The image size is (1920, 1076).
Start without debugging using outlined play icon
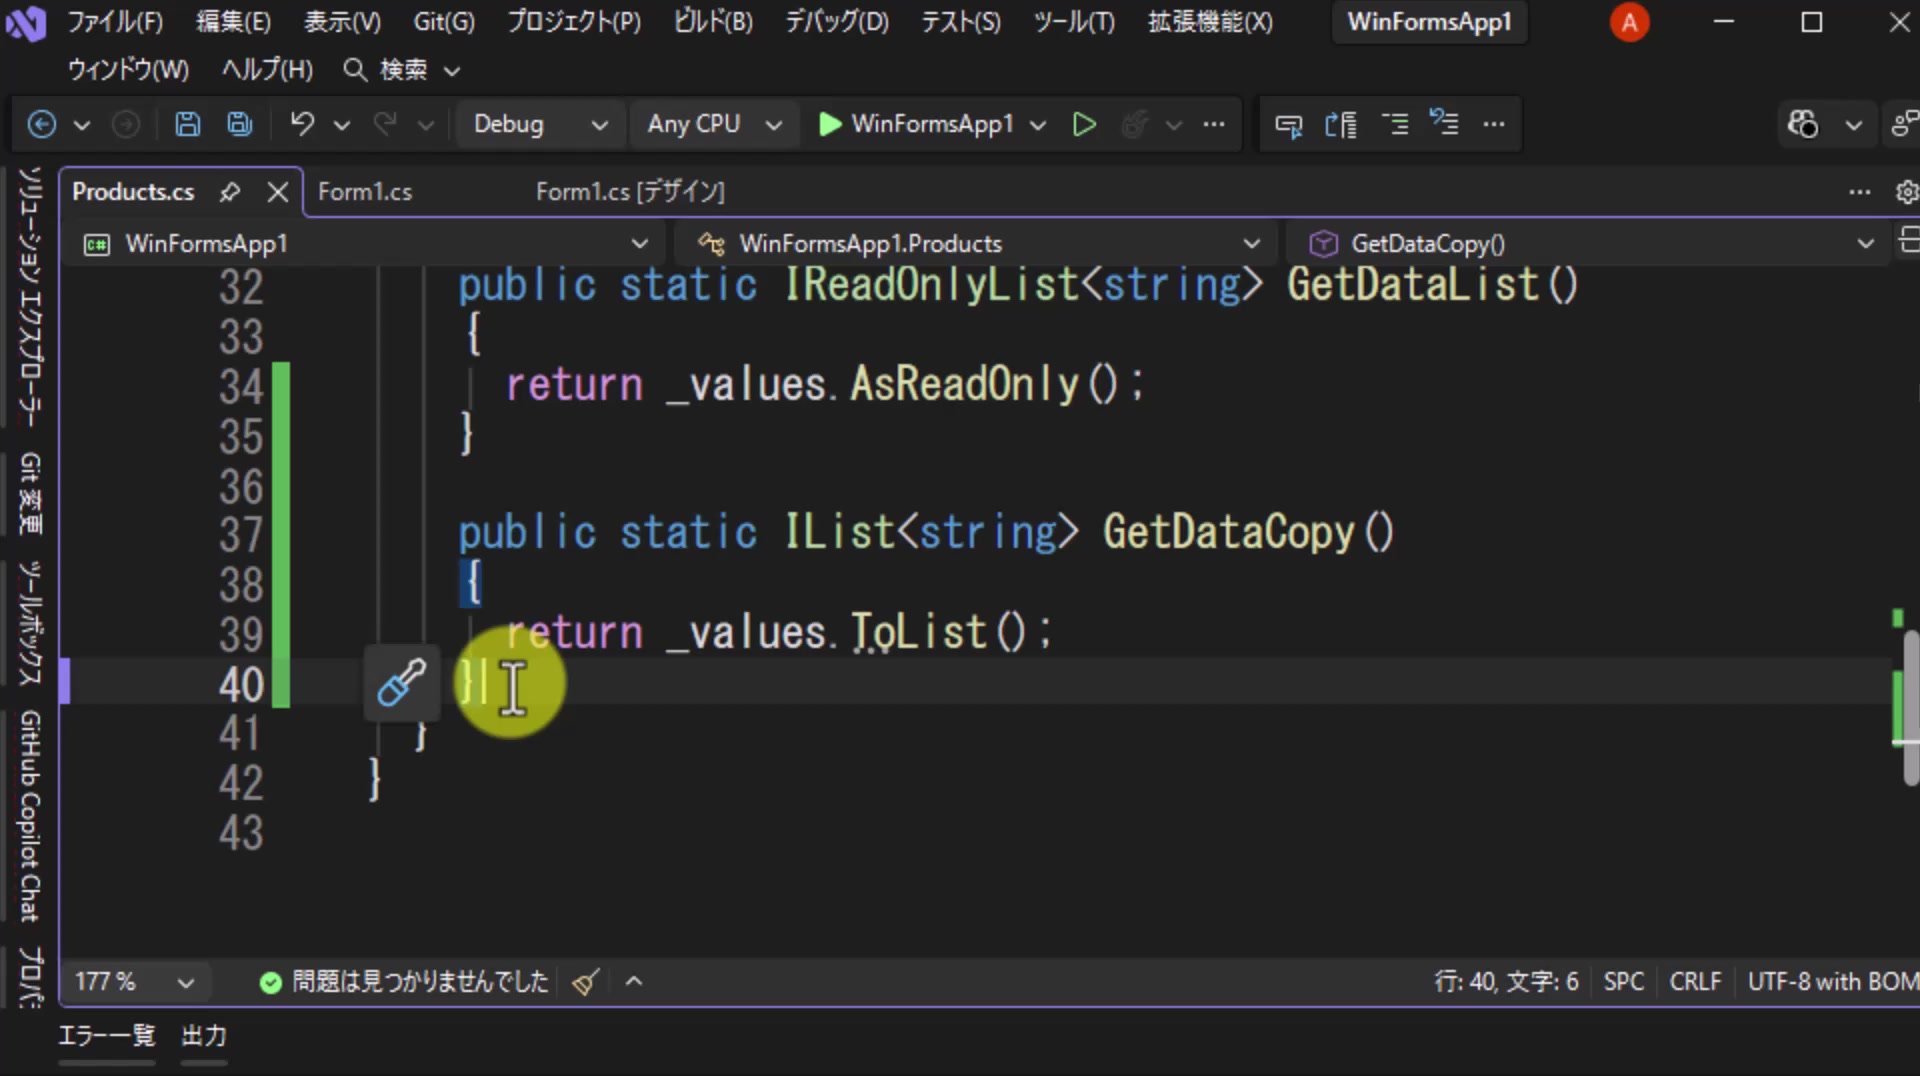click(x=1084, y=124)
